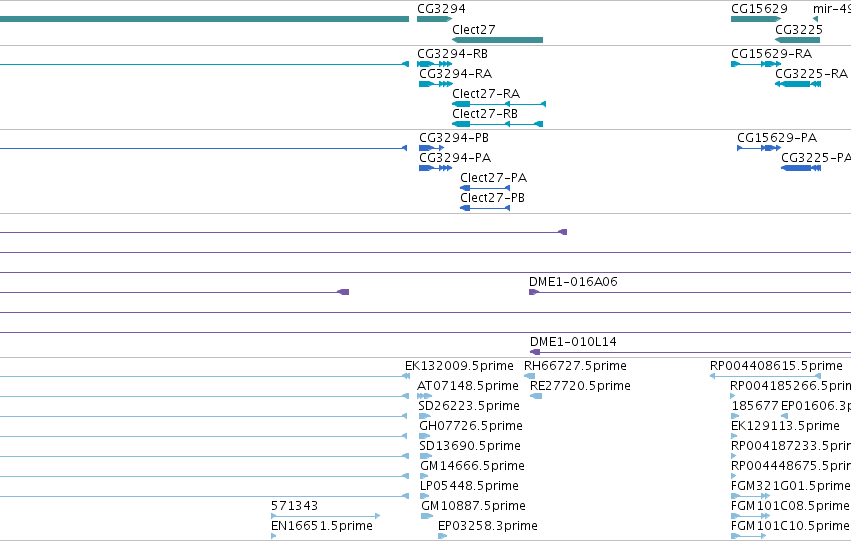This screenshot has width=851, height=541.
Task: Select the DME1-016A06 BAC feature
Action: (690, 292)
